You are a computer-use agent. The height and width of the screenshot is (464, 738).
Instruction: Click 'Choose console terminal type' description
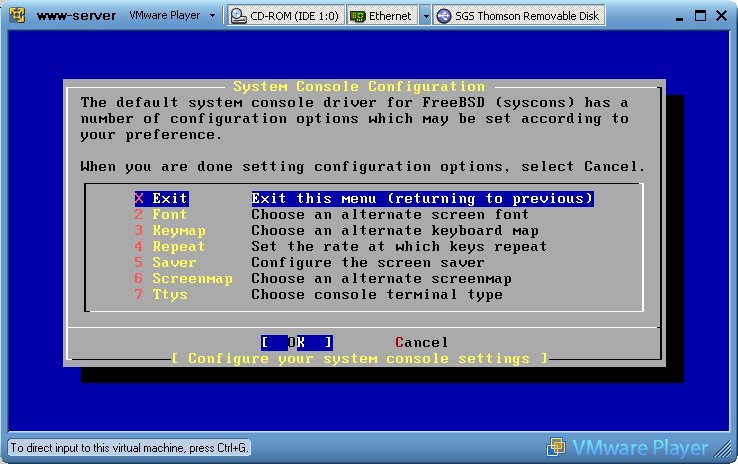[377, 295]
